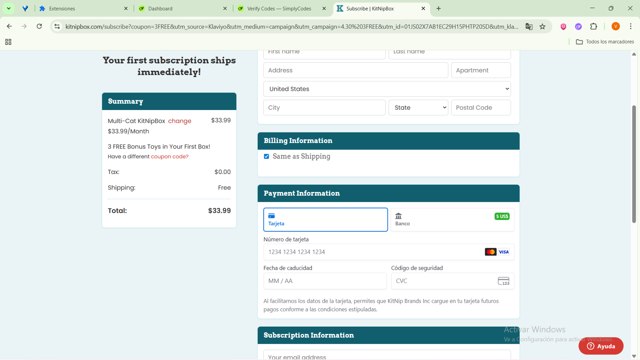Viewport: 640px width, 360px height.
Task: Click the Total $33.99 amount
Action: [220, 211]
